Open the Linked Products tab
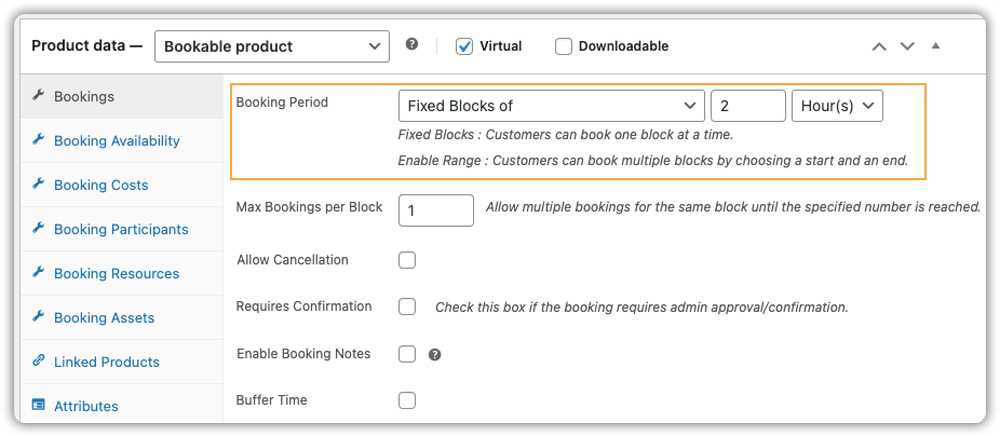The image size is (1000, 436). pyautogui.click(x=122, y=361)
